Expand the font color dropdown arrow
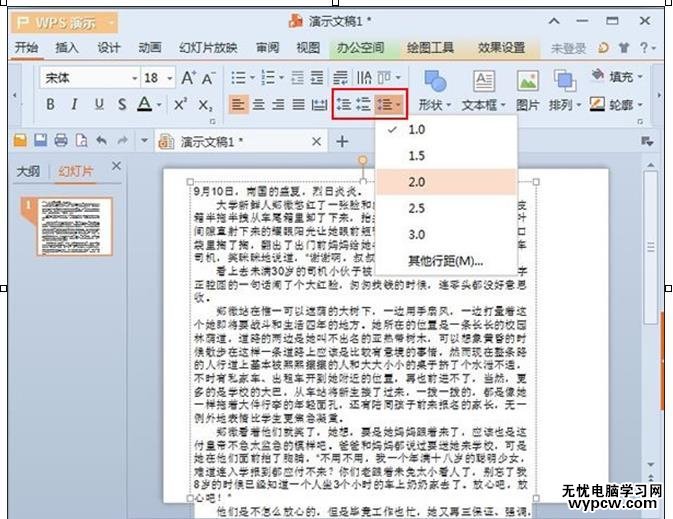The image size is (673, 519). point(159,105)
